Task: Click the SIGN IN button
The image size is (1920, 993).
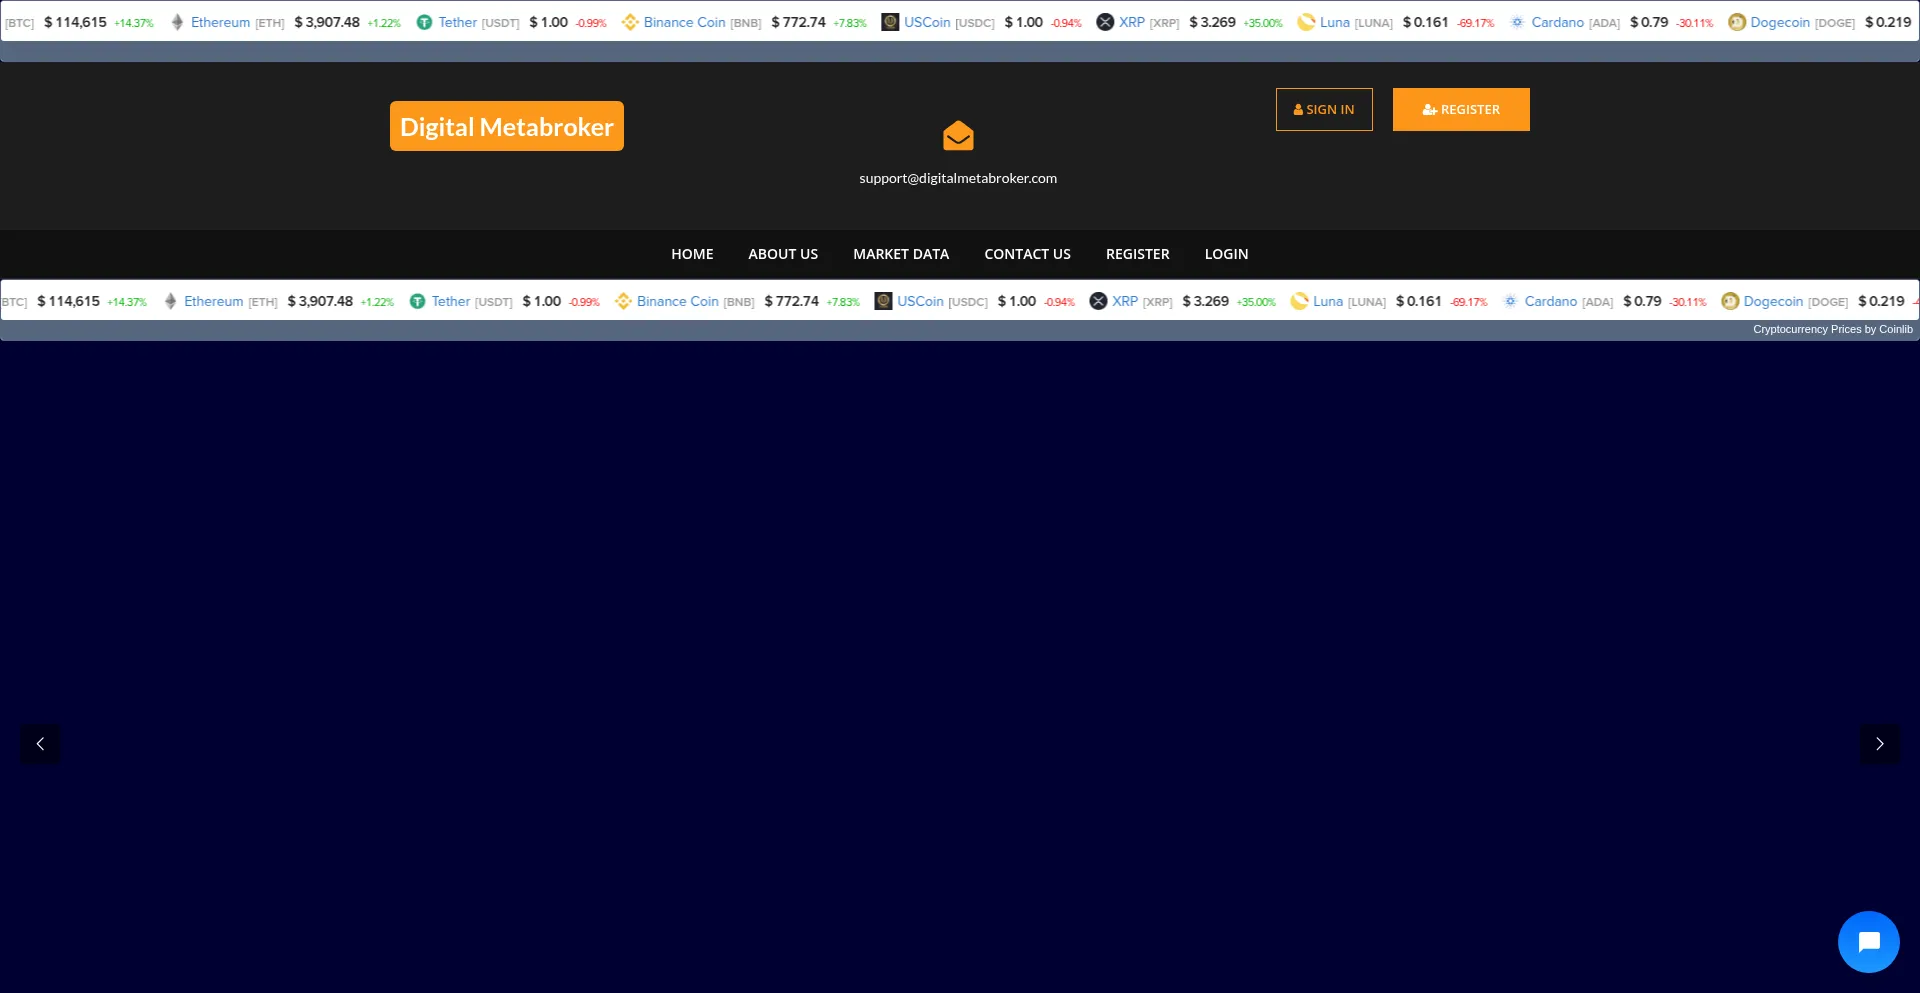Action: click(x=1324, y=109)
